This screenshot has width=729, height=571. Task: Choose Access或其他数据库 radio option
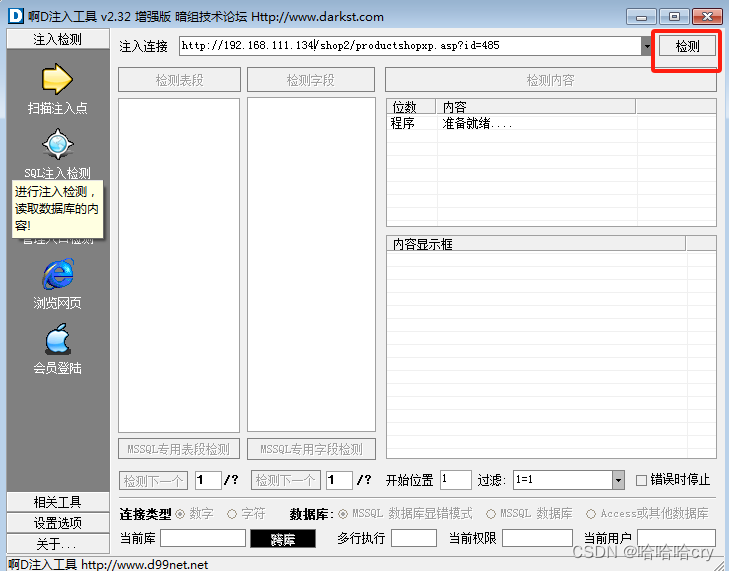(x=591, y=514)
